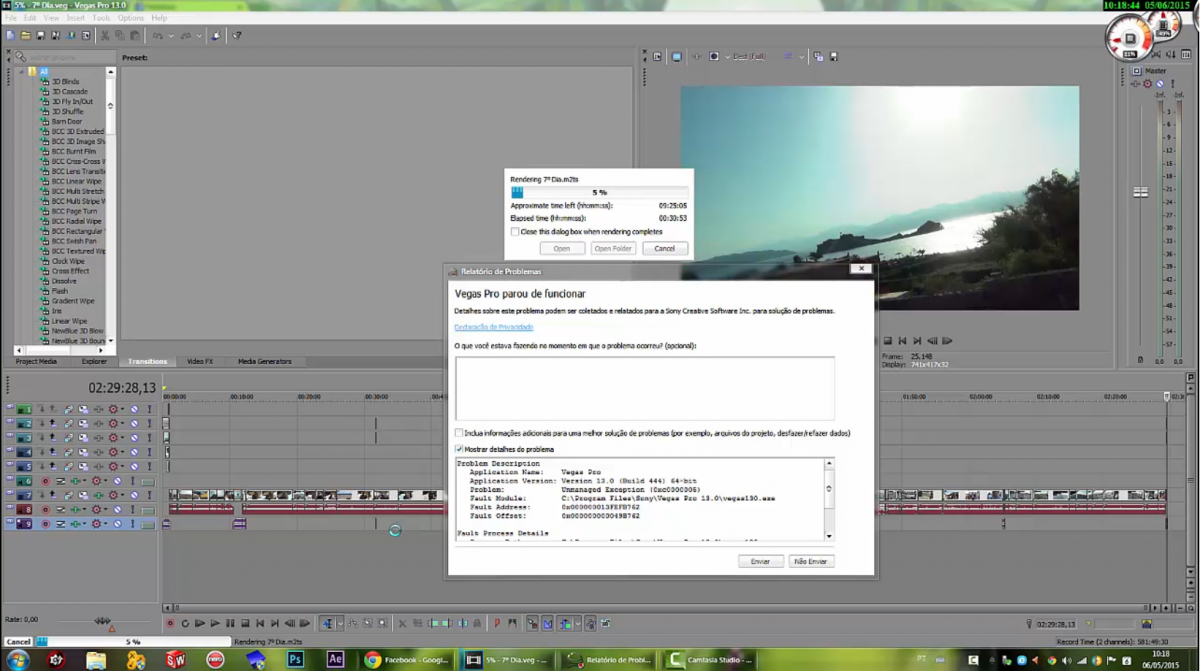Open Track FX on video track 1
Image resolution: width=1200 pixels, height=671 pixels.
[98, 409]
